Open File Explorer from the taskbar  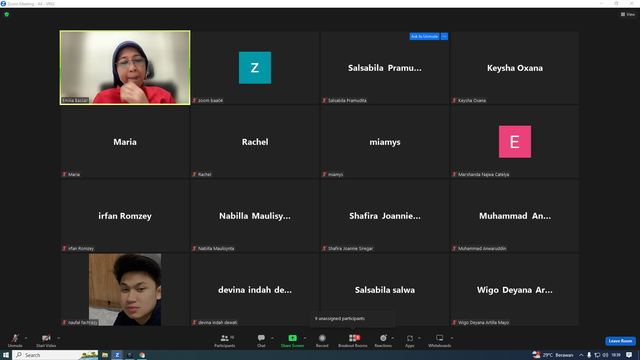(105, 355)
